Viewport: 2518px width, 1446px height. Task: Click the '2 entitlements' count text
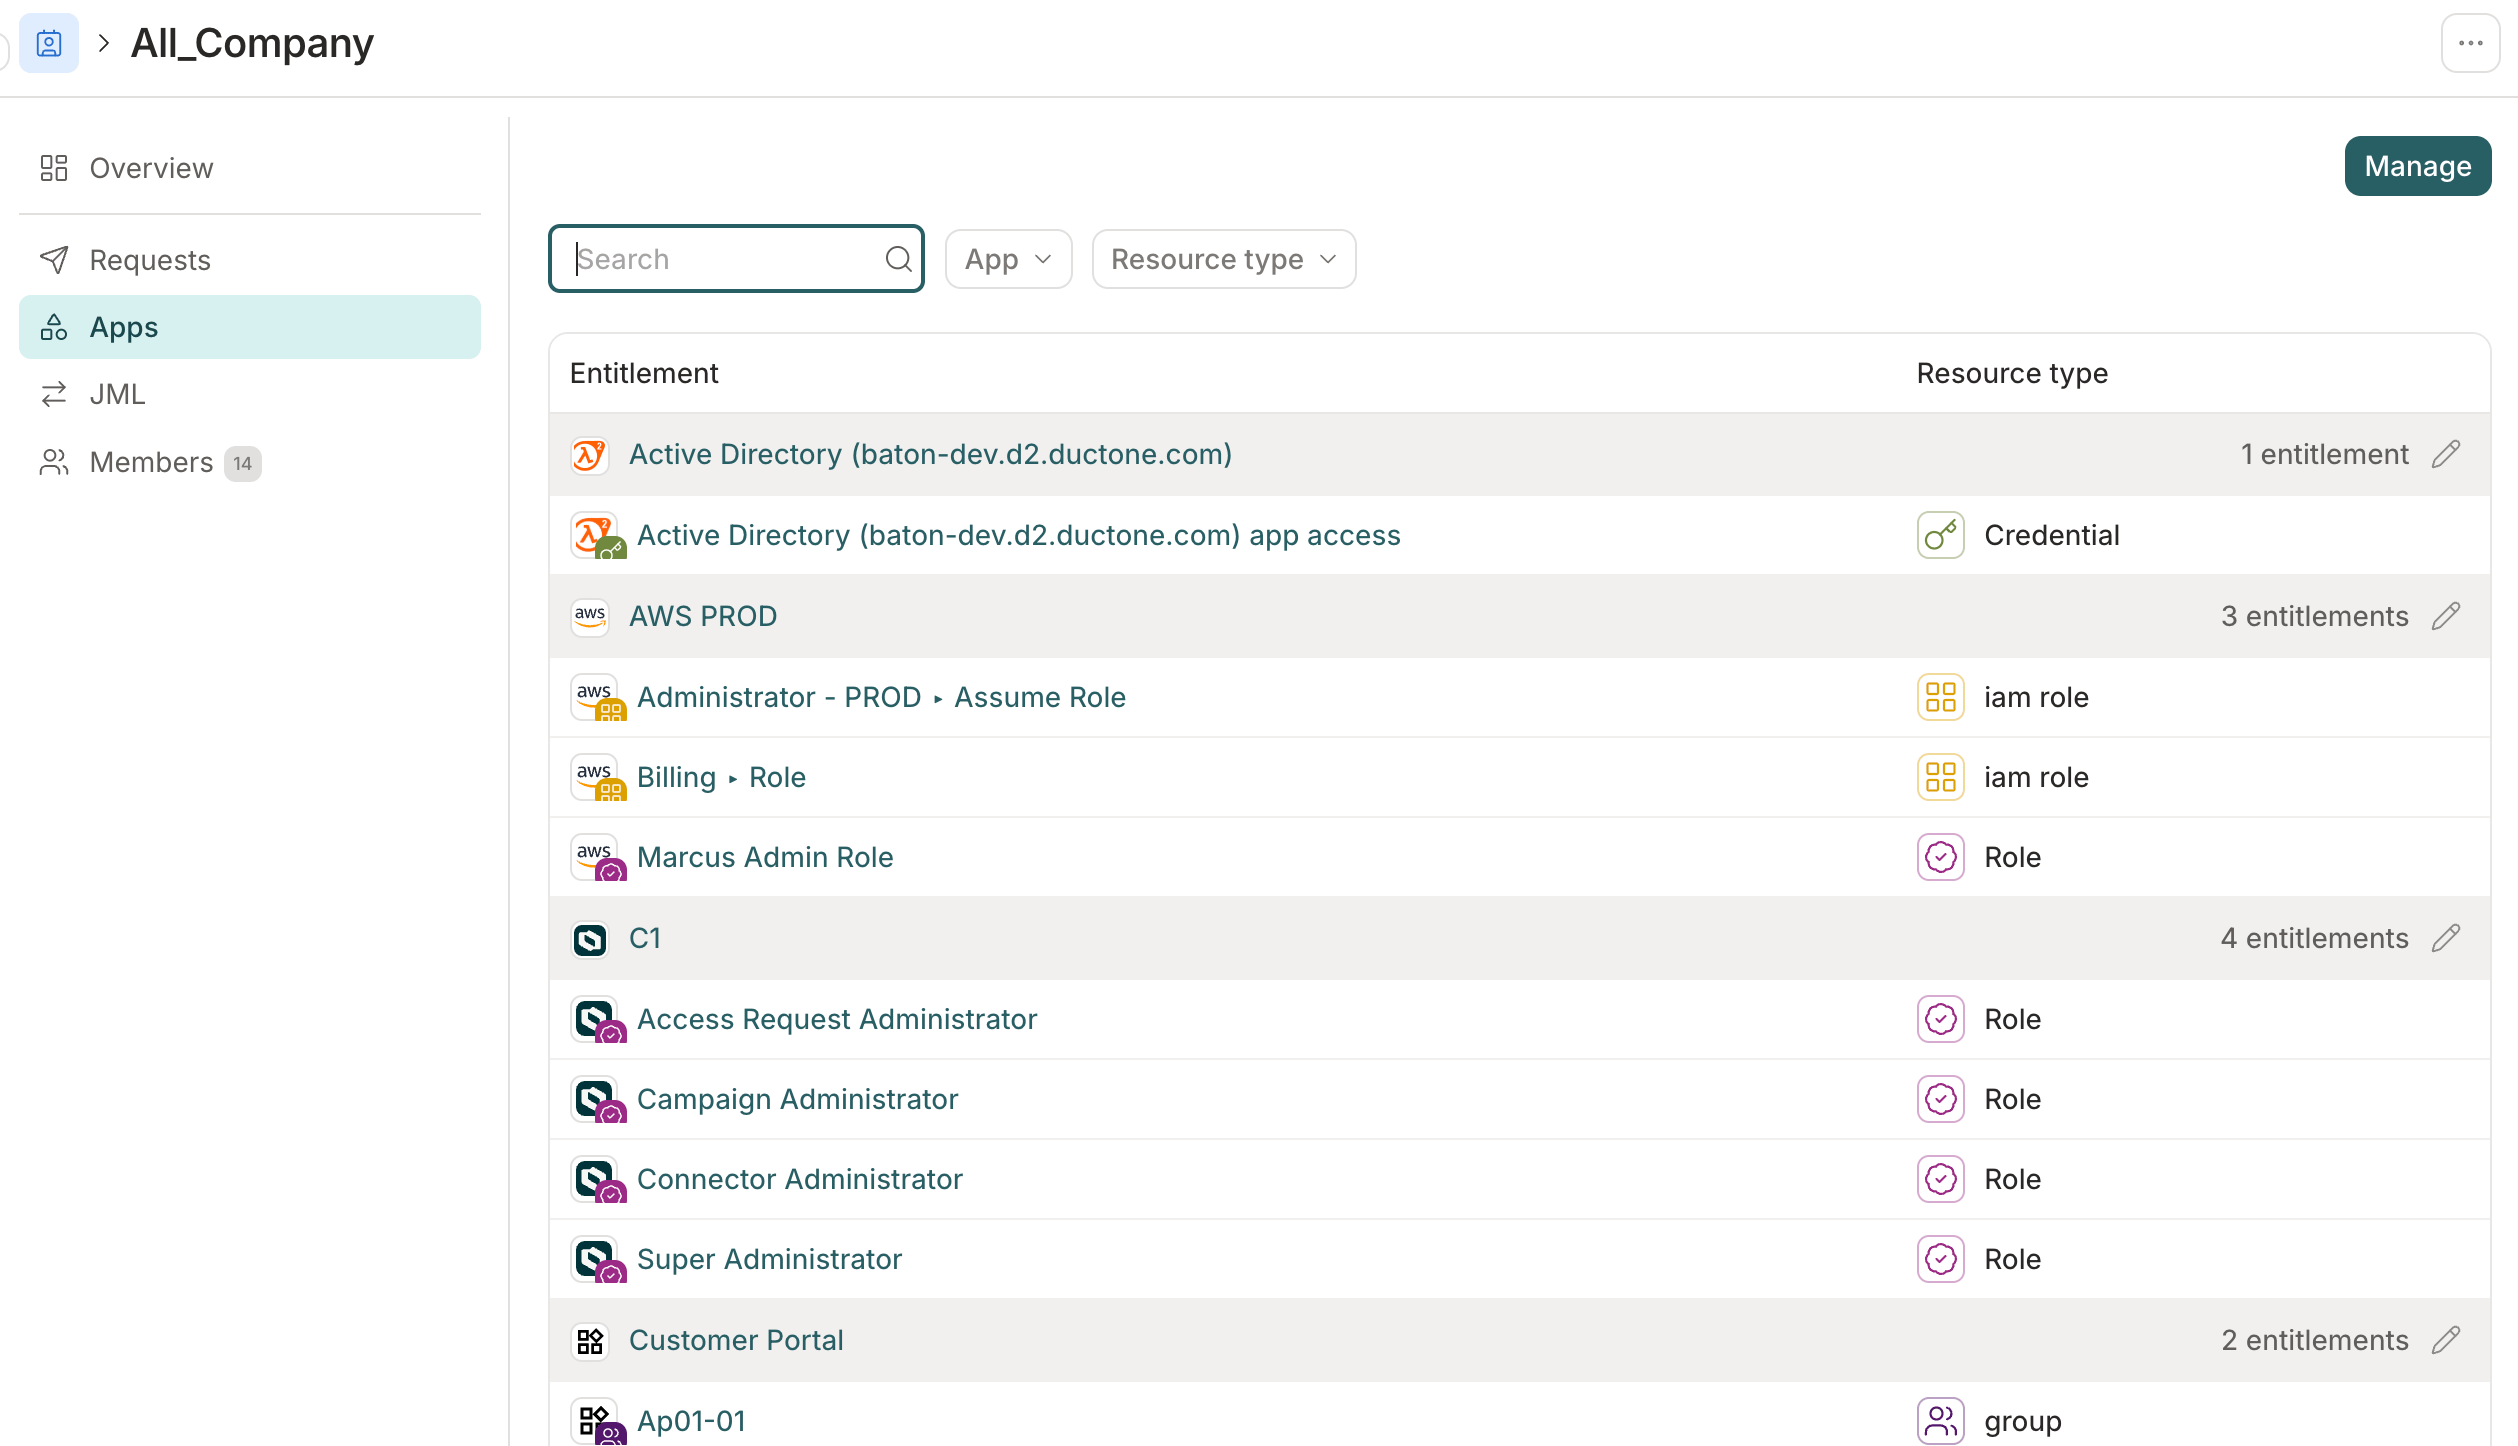pyautogui.click(x=2314, y=1340)
